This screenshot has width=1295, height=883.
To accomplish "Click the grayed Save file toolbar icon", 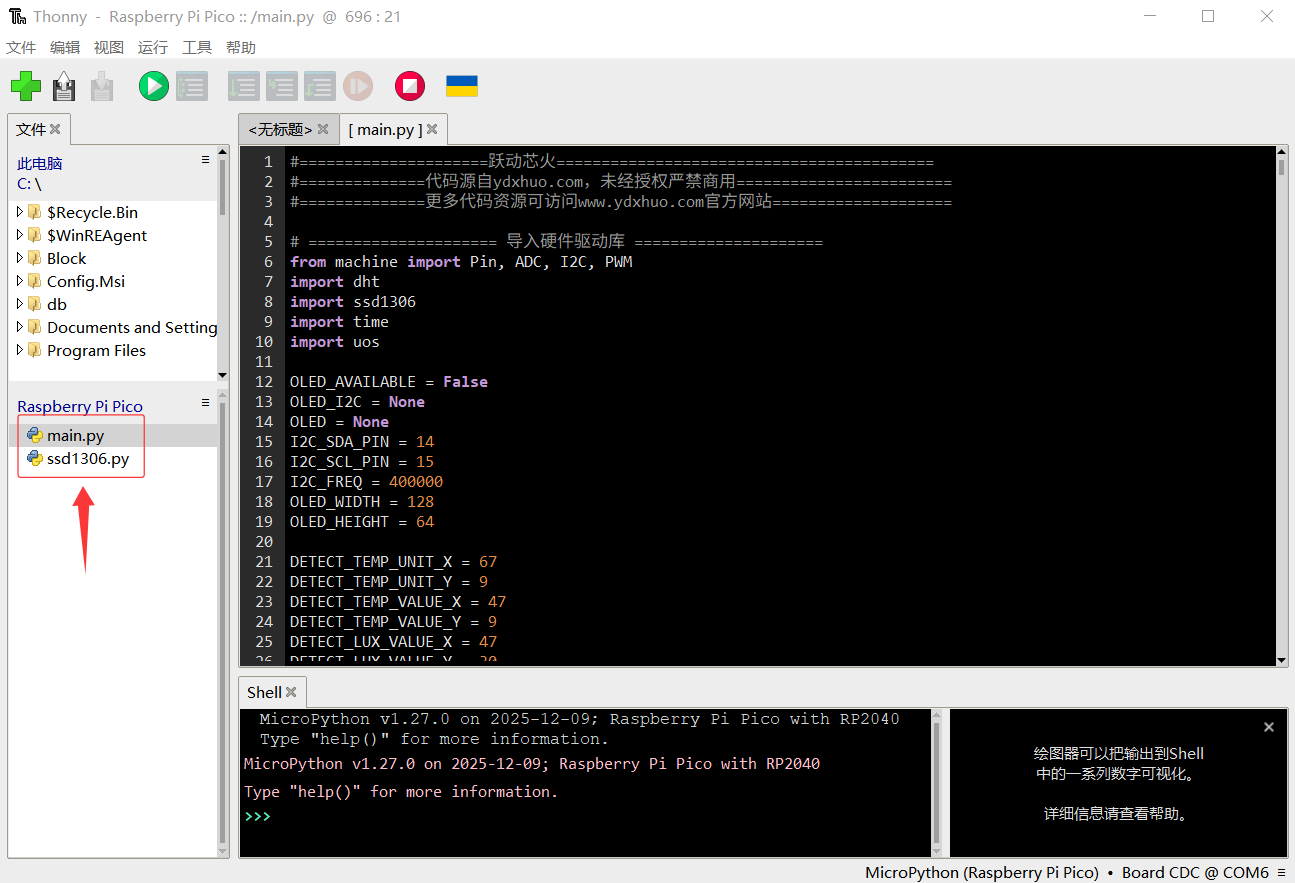I will pyautogui.click(x=102, y=86).
